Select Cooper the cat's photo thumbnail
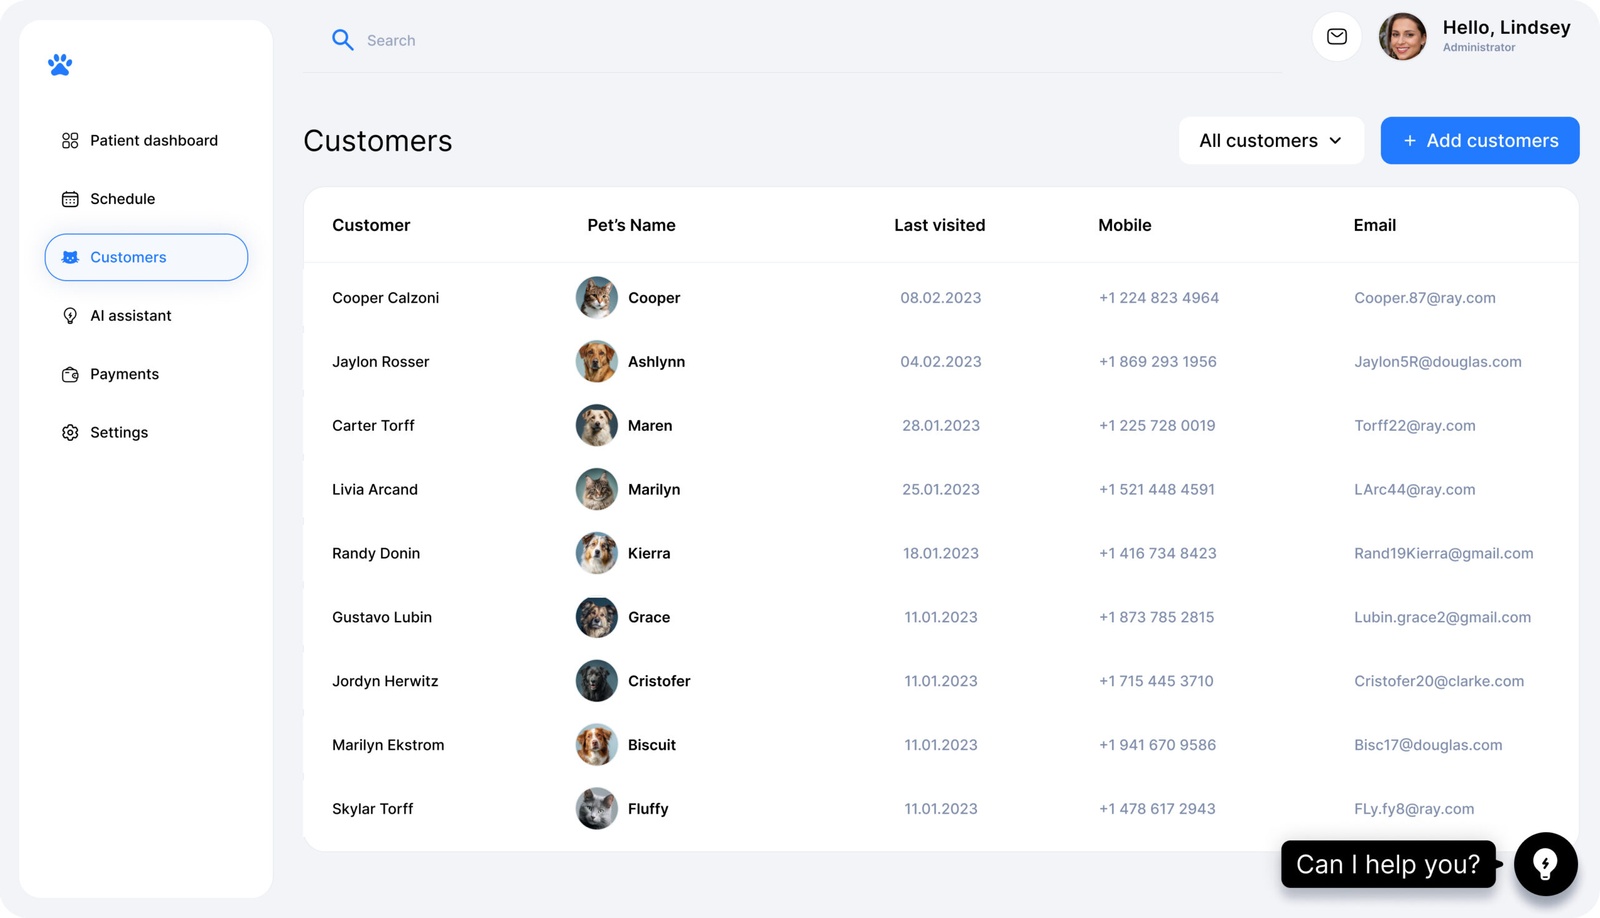 tap(596, 298)
